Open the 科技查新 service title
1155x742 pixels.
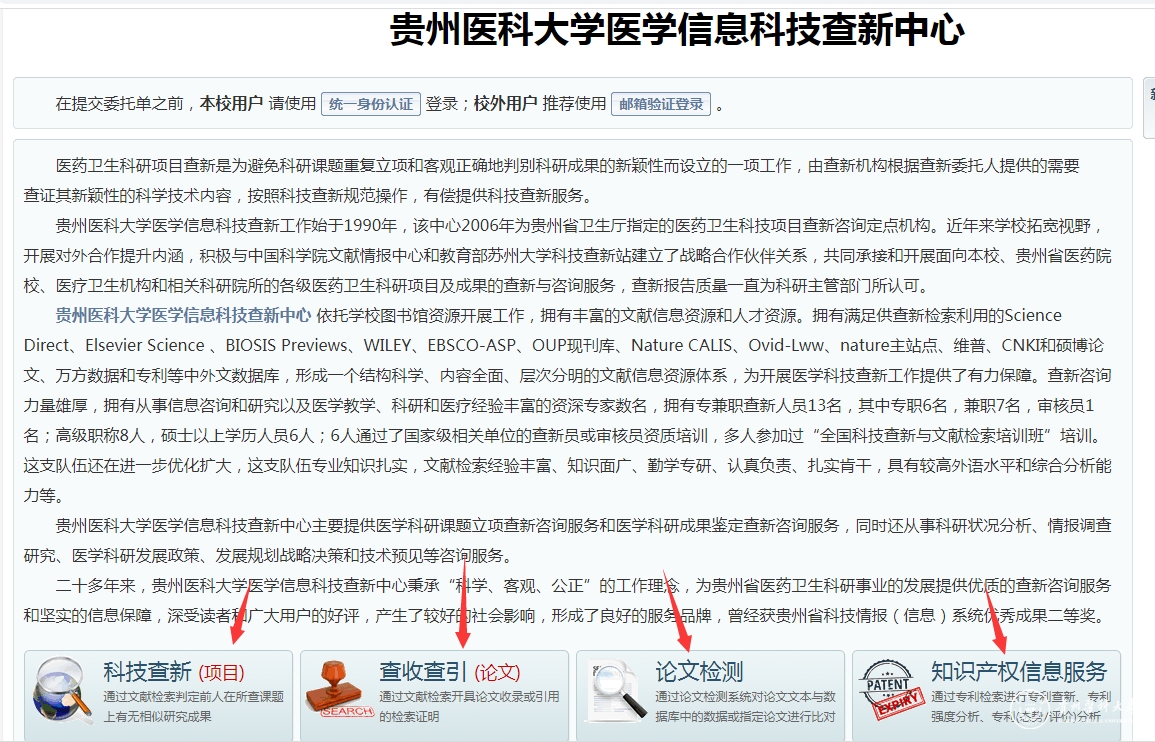(148, 671)
